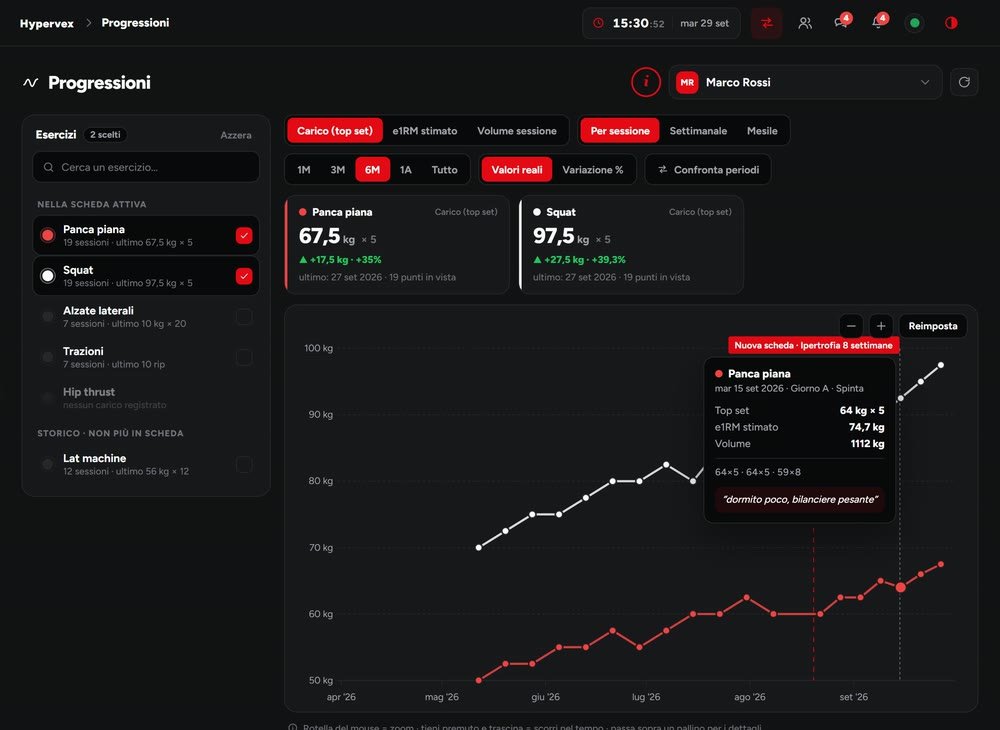Uncheck the Squat checkbox
Screen dimensions: 1000x730
pyautogui.click(x=244, y=276)
